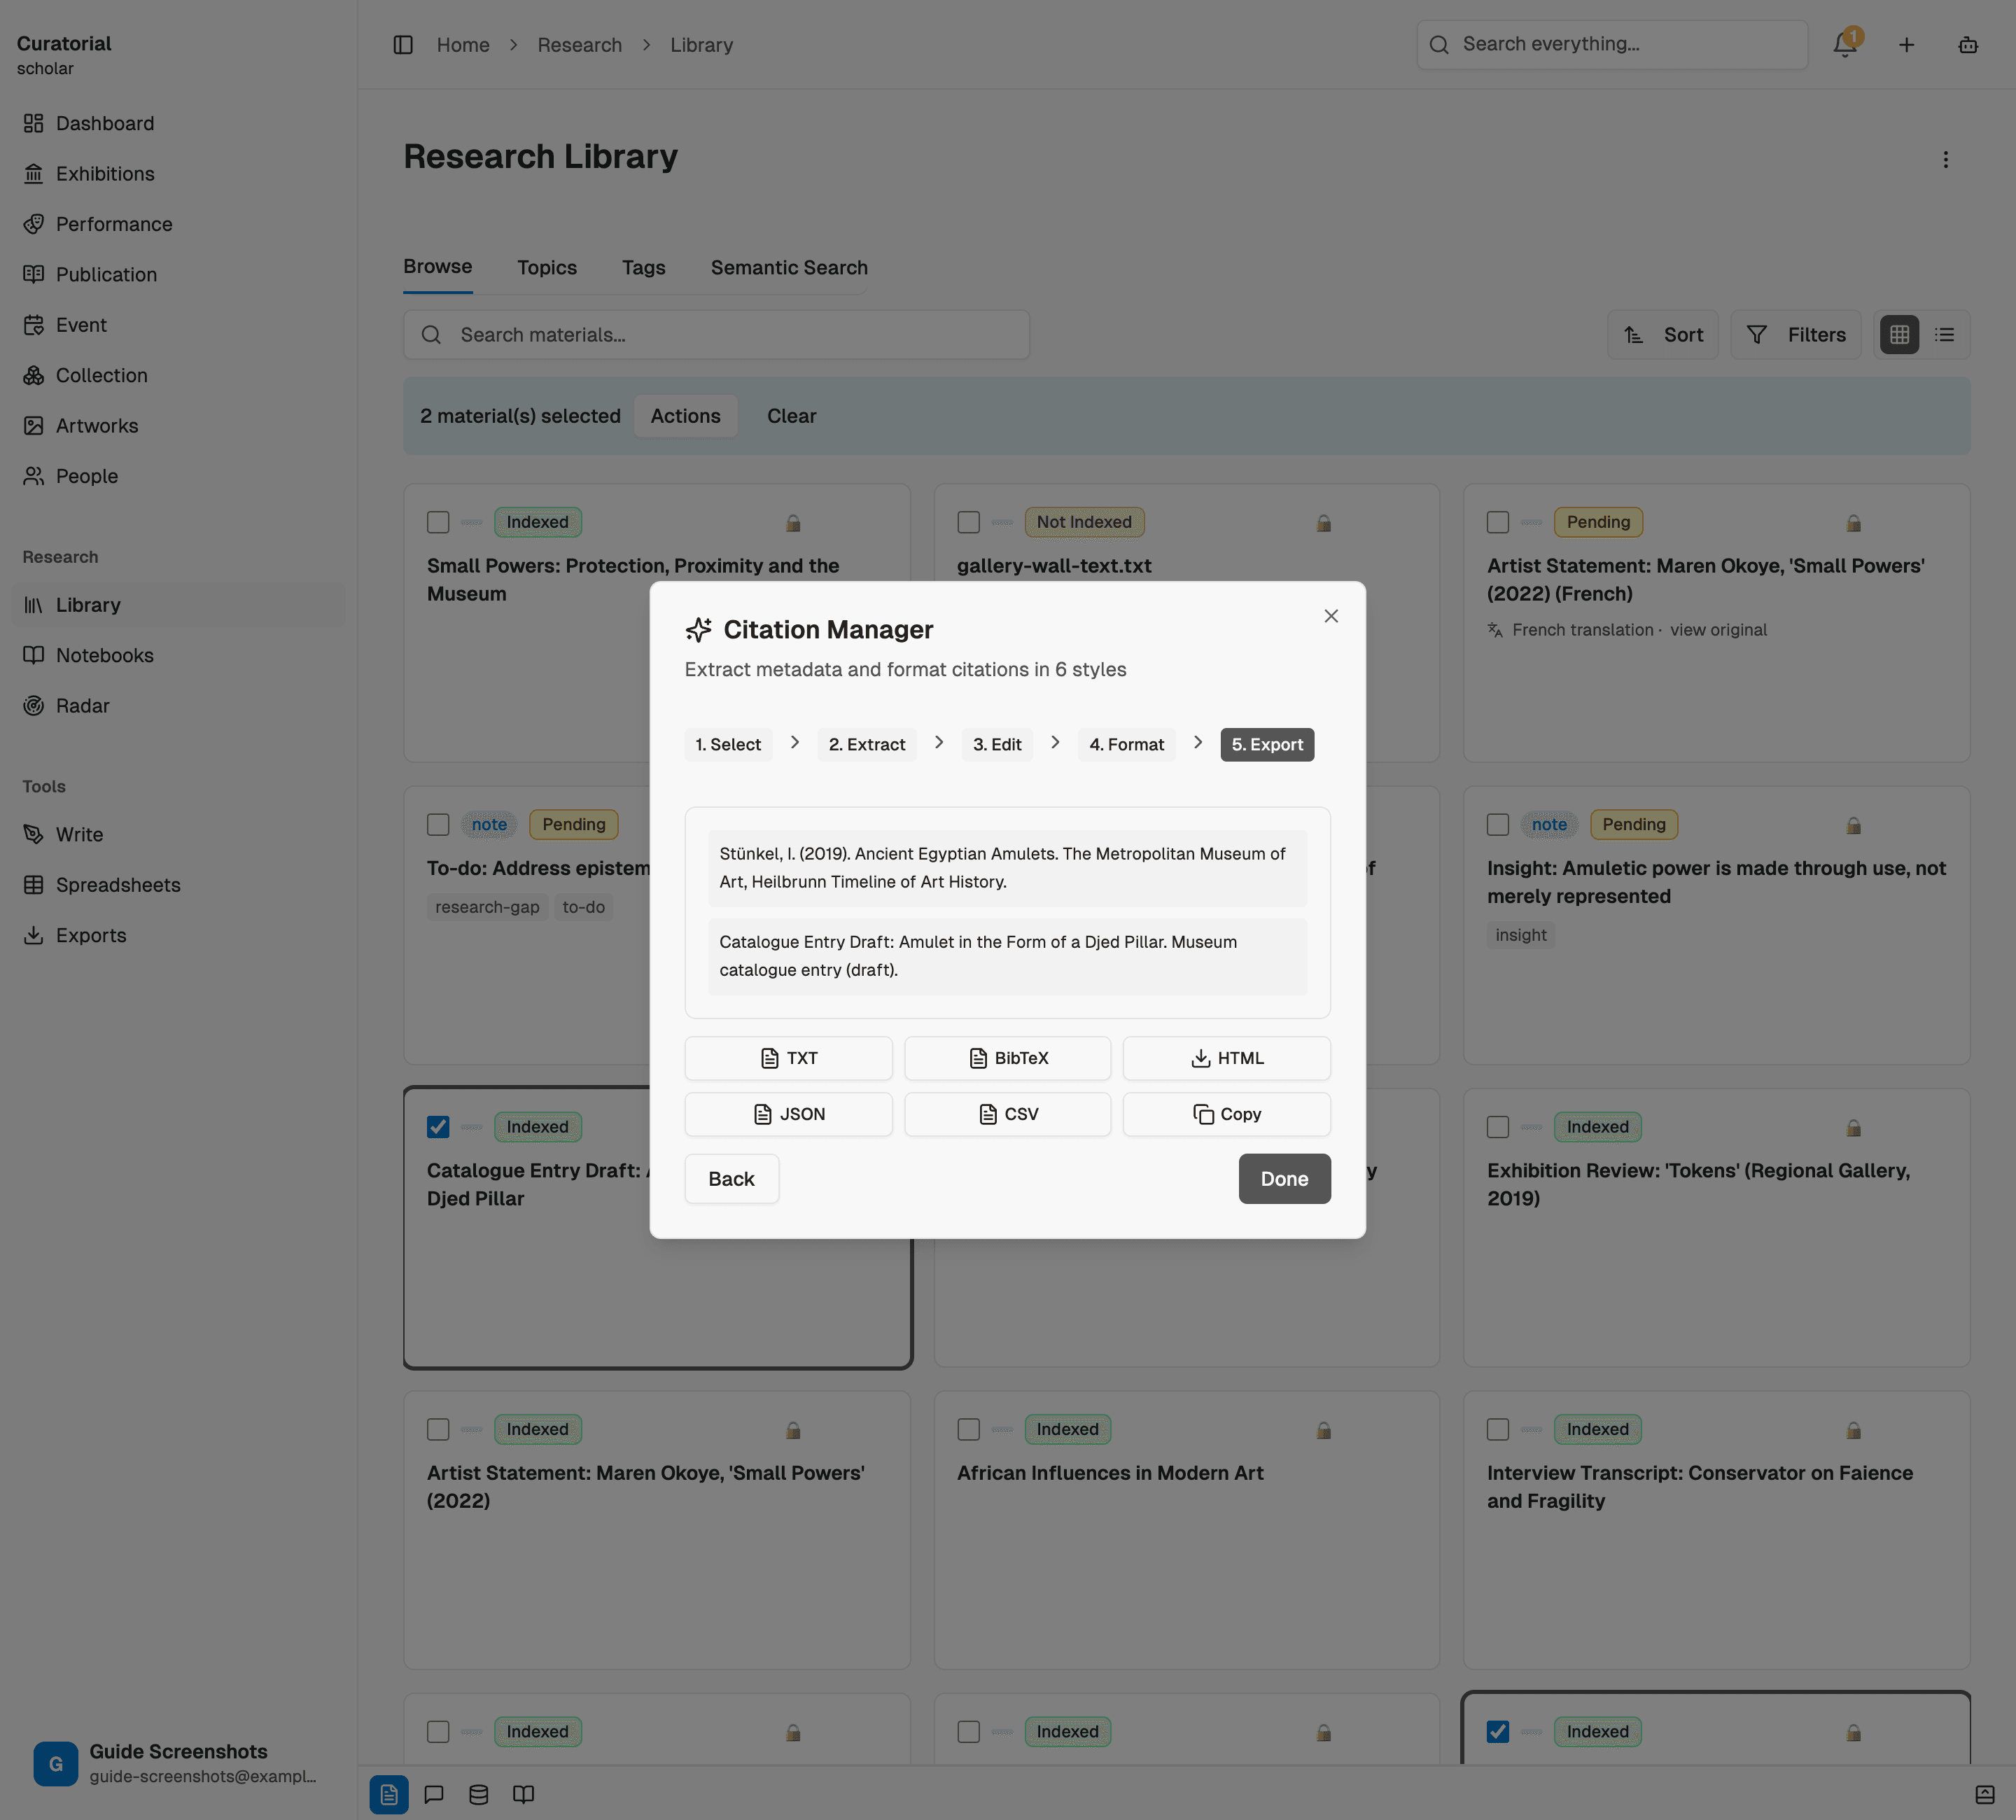Tick checkbox for Interview Transcript: Conservator card

pyautogui.click(x=1498, y=1429)
